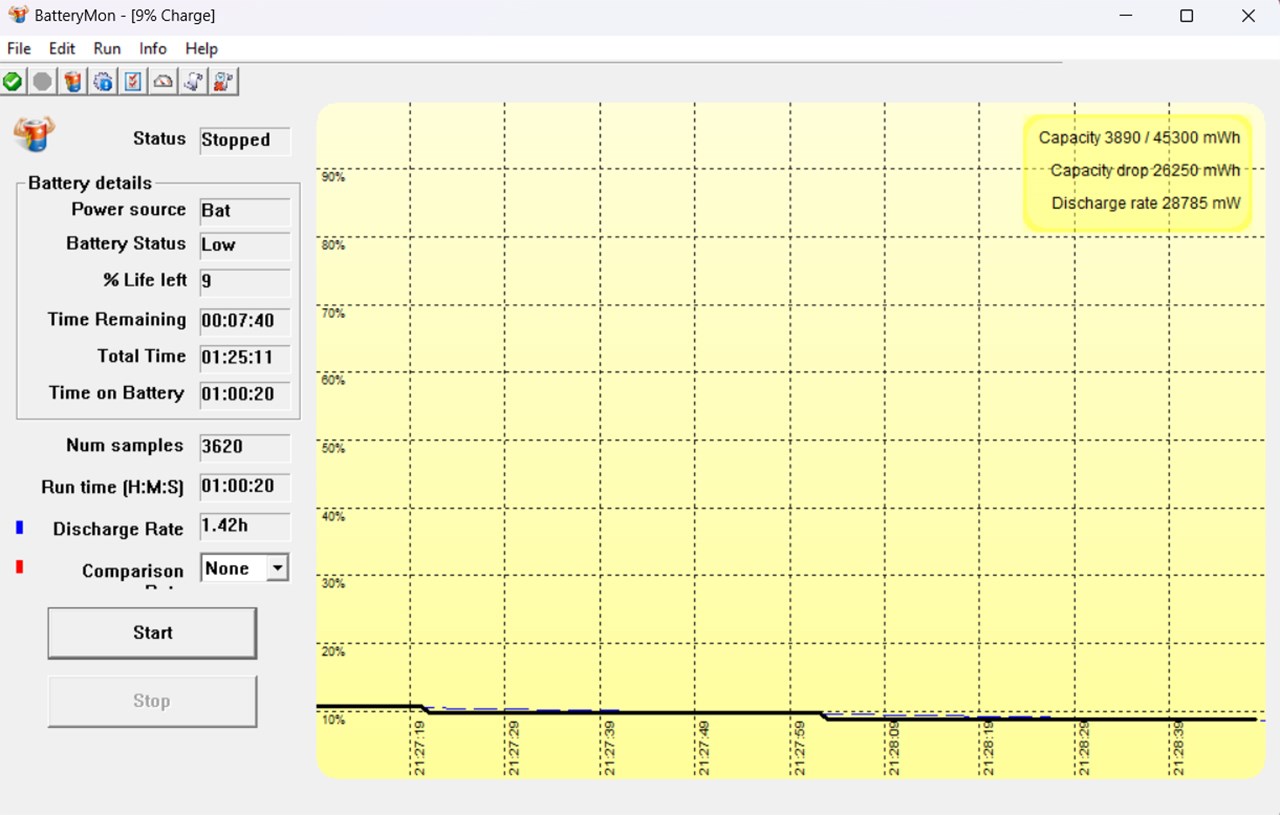Open the Edit menu
Viewport: 1280px width, 815px height.
tap(62, 48)
